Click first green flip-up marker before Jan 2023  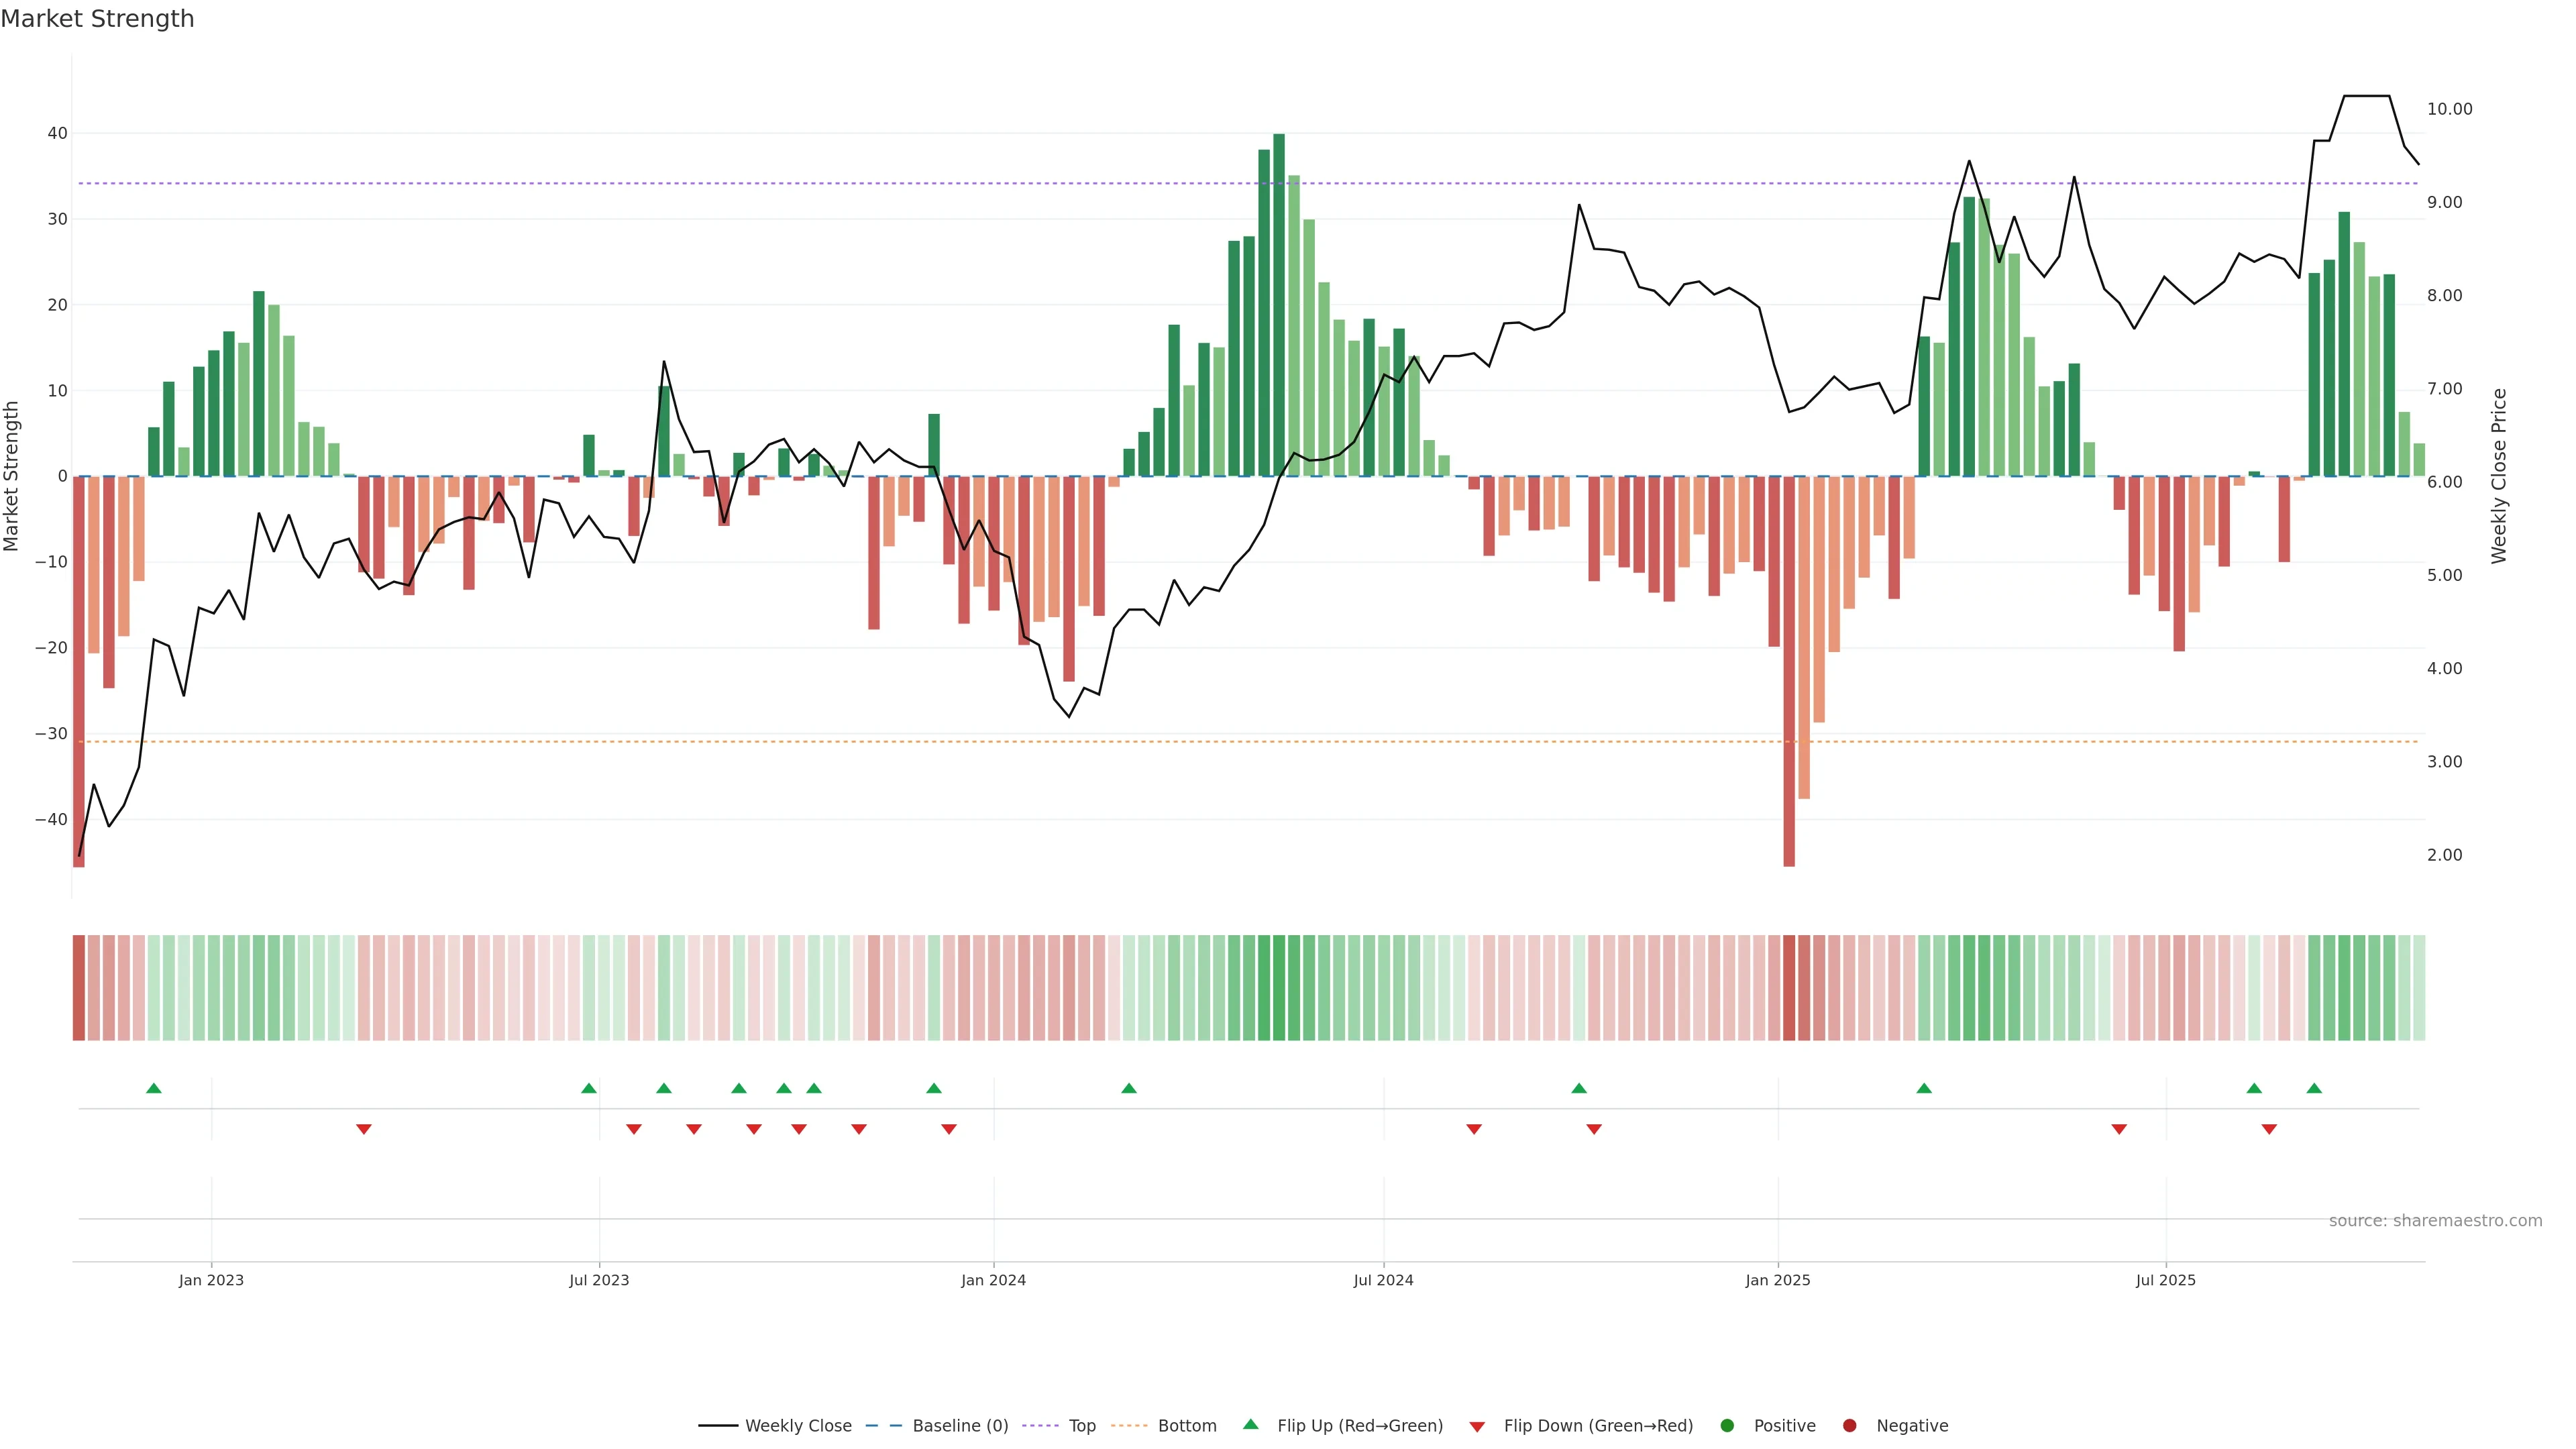(x=154, y=1088)
